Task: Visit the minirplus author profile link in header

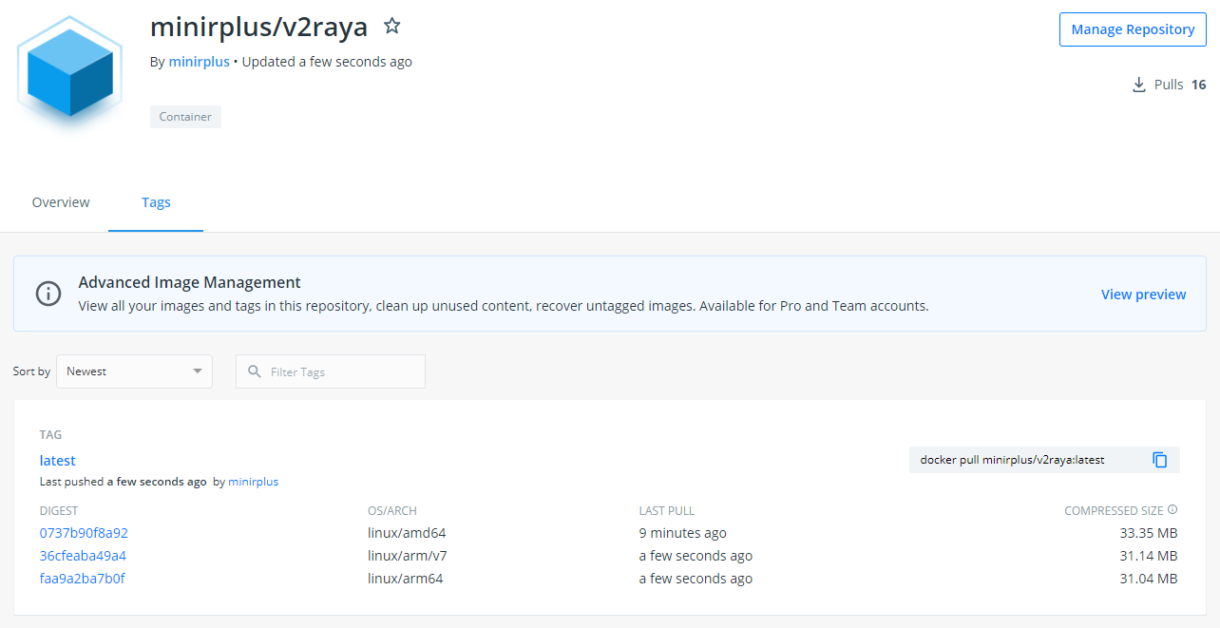Action: point(199,62)
